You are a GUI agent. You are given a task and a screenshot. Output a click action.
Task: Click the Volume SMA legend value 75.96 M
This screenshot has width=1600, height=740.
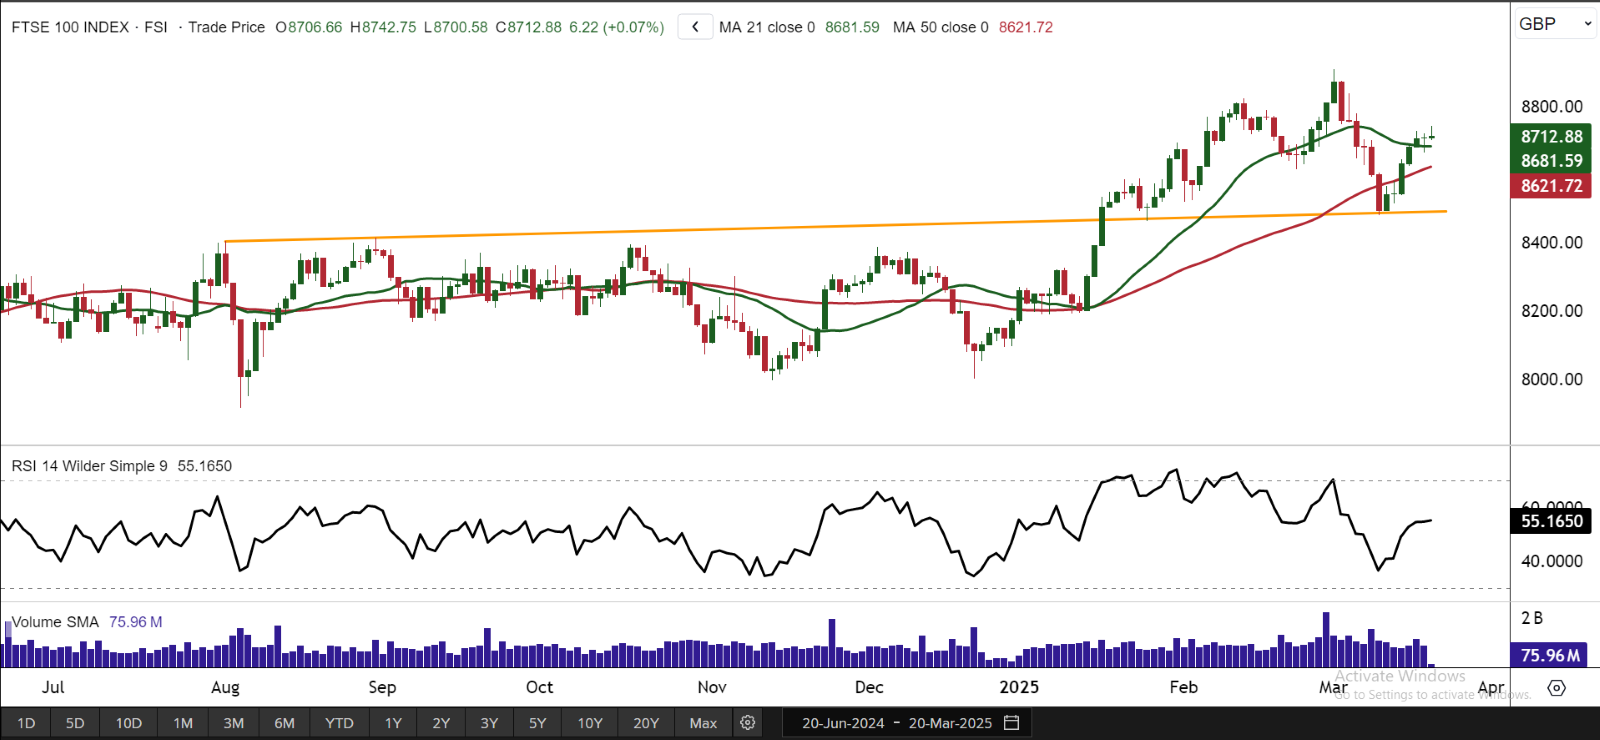(x=136, y=622)
